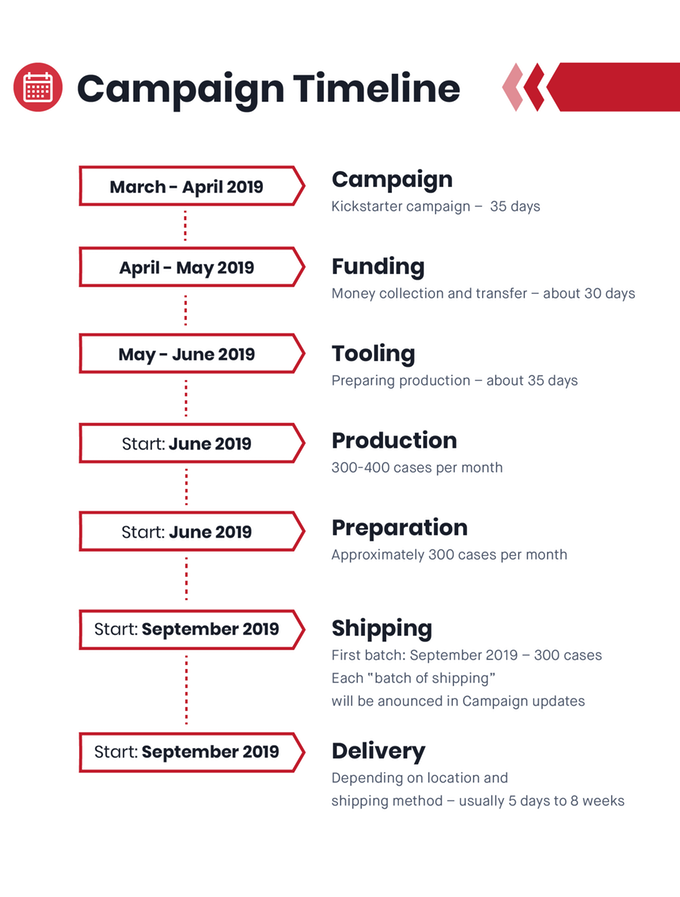Click the solid red banner shape
Screen dimensions: 680x897
(x=613, y=87)
